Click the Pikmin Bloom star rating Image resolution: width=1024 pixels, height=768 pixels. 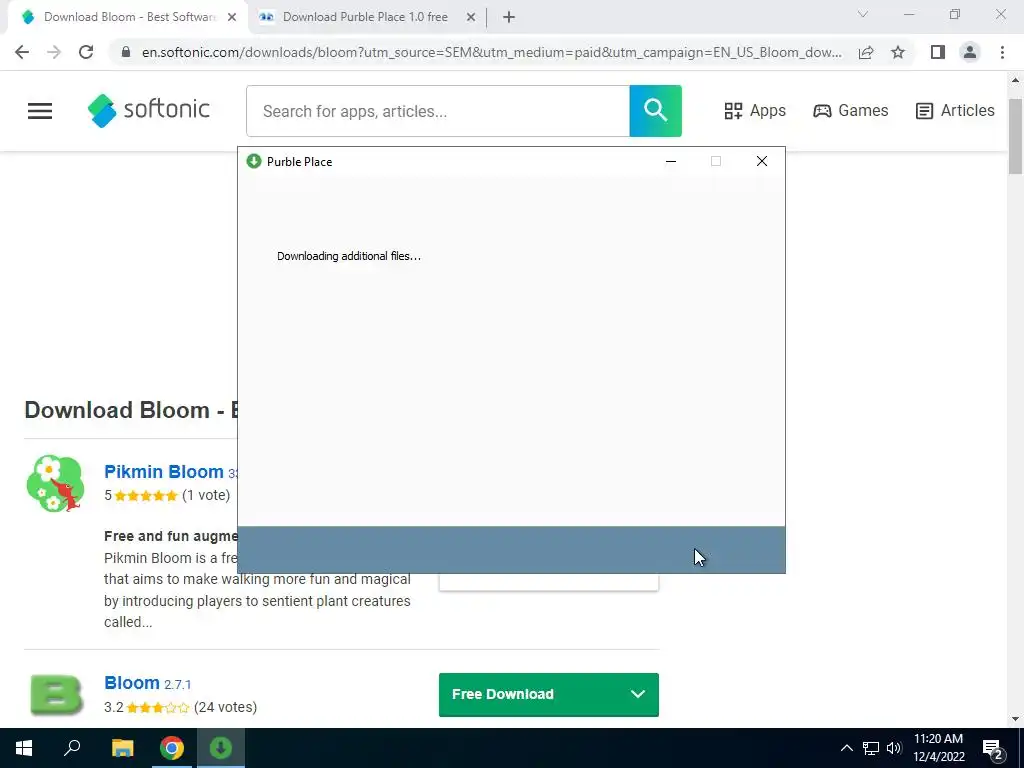tap(146, 496)
